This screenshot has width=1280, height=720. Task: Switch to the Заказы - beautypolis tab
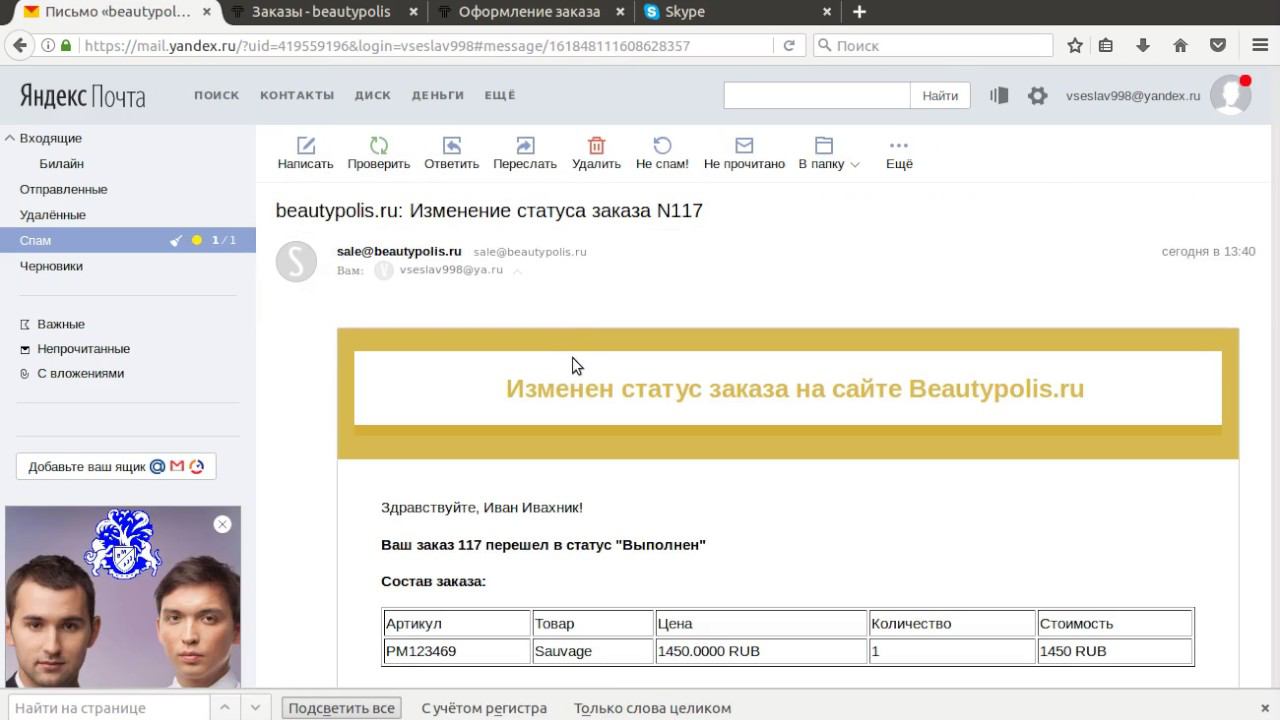323,12
